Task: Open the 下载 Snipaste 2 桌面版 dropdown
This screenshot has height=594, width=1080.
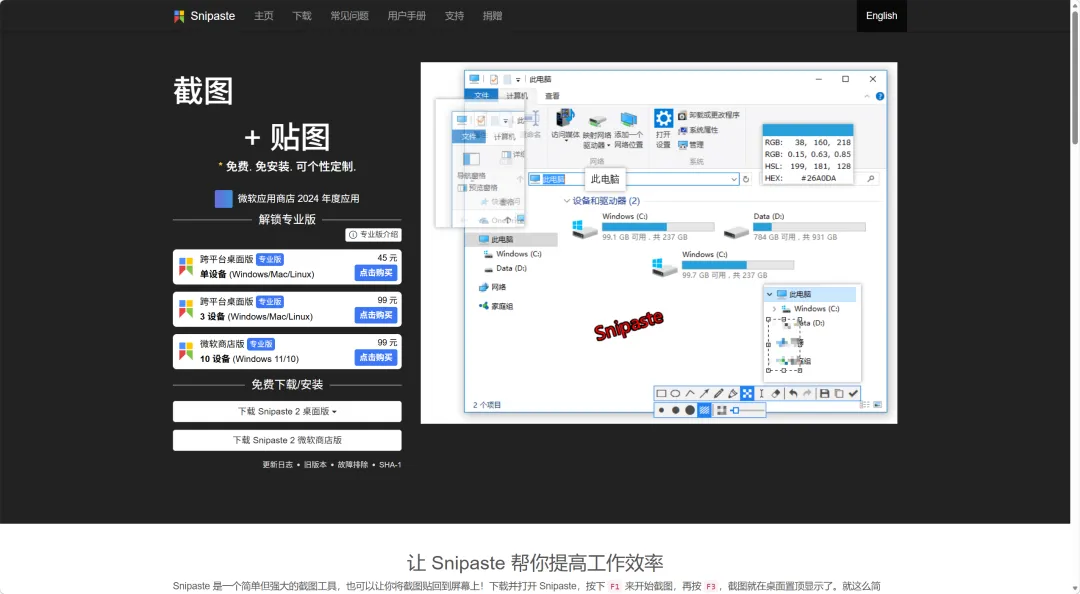Action: pos(287,411)
